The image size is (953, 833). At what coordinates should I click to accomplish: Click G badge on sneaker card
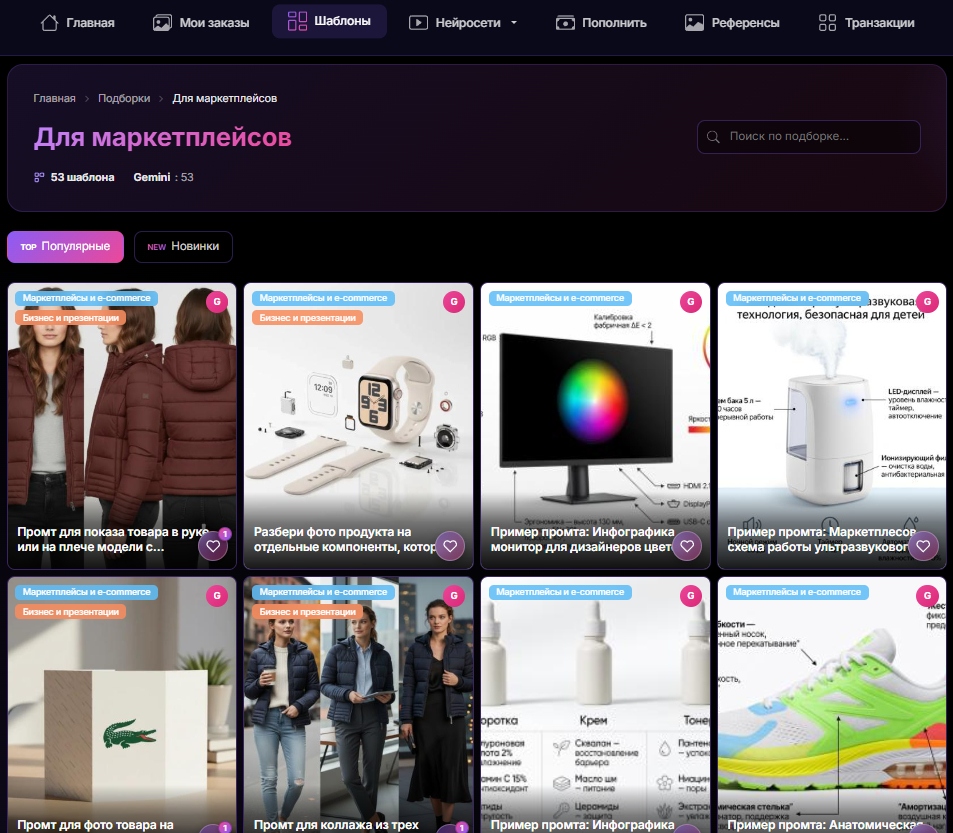point(927,595)
